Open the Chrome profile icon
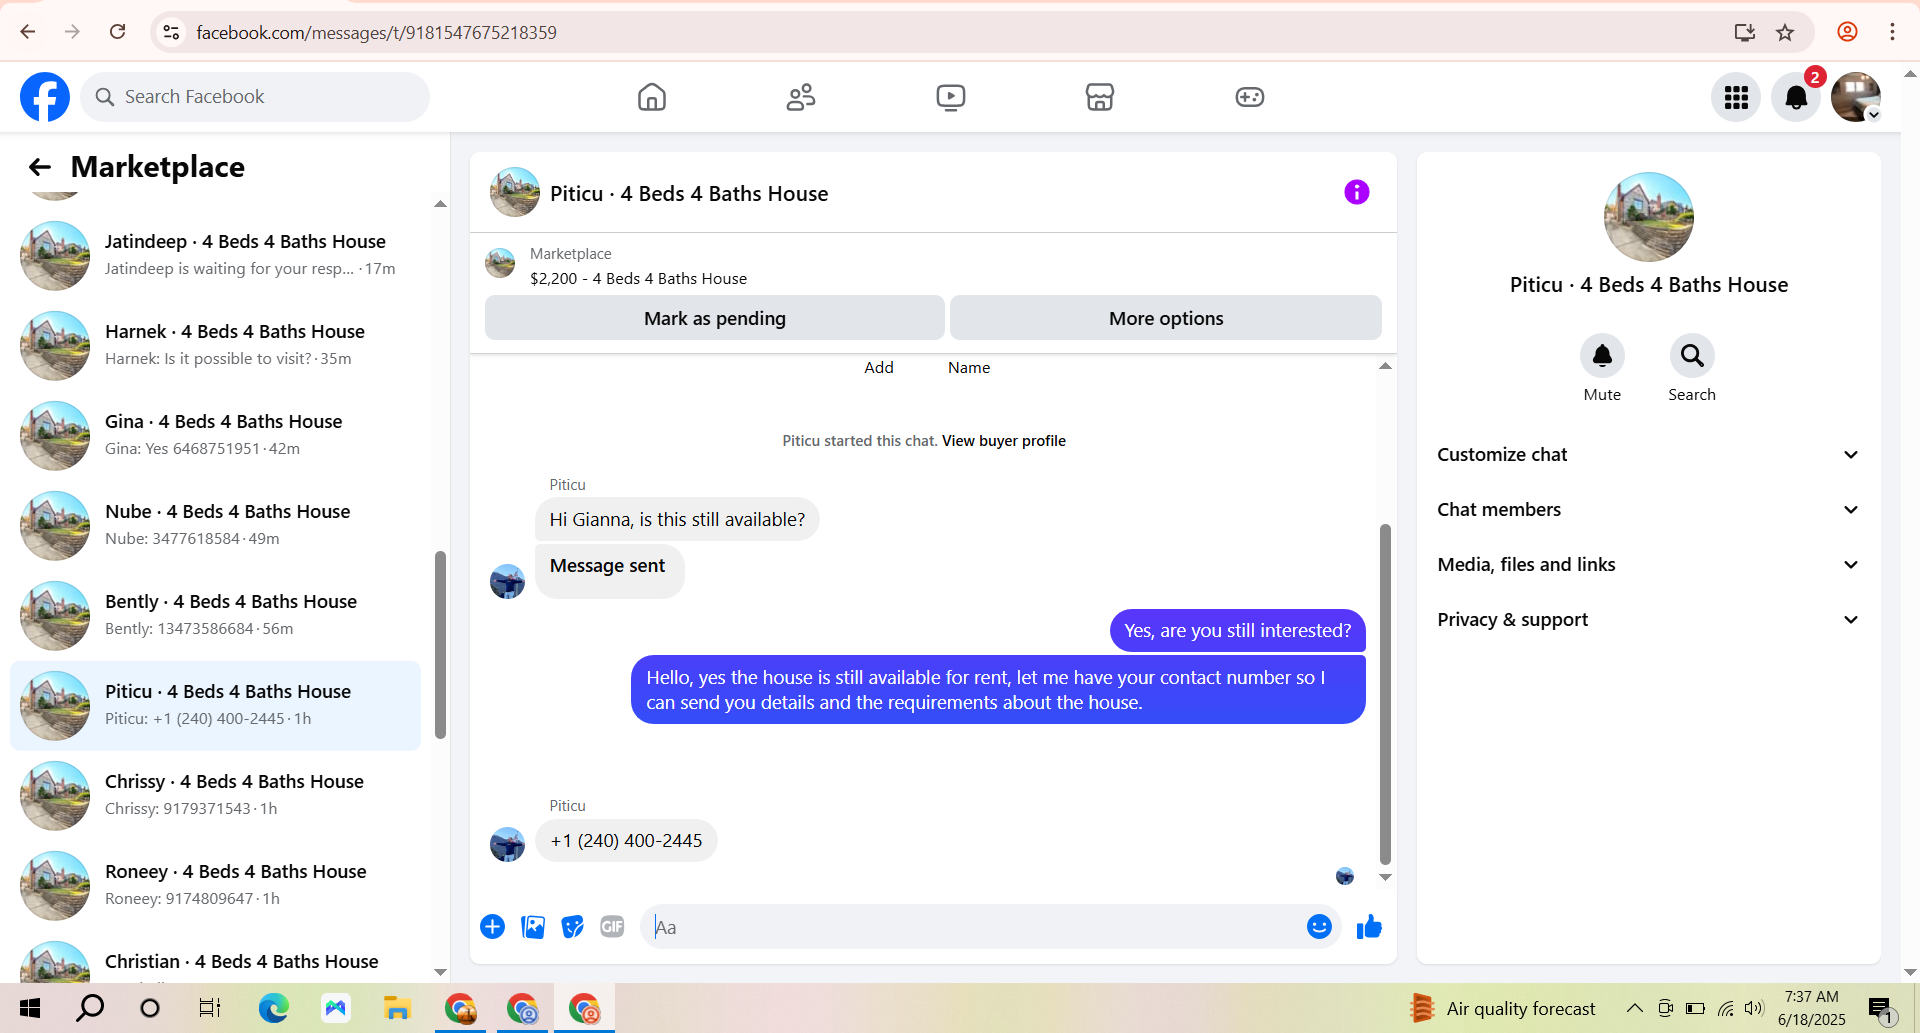Image resolution: width=1920 pixels, height=1033 pixels. (1847, 32)
